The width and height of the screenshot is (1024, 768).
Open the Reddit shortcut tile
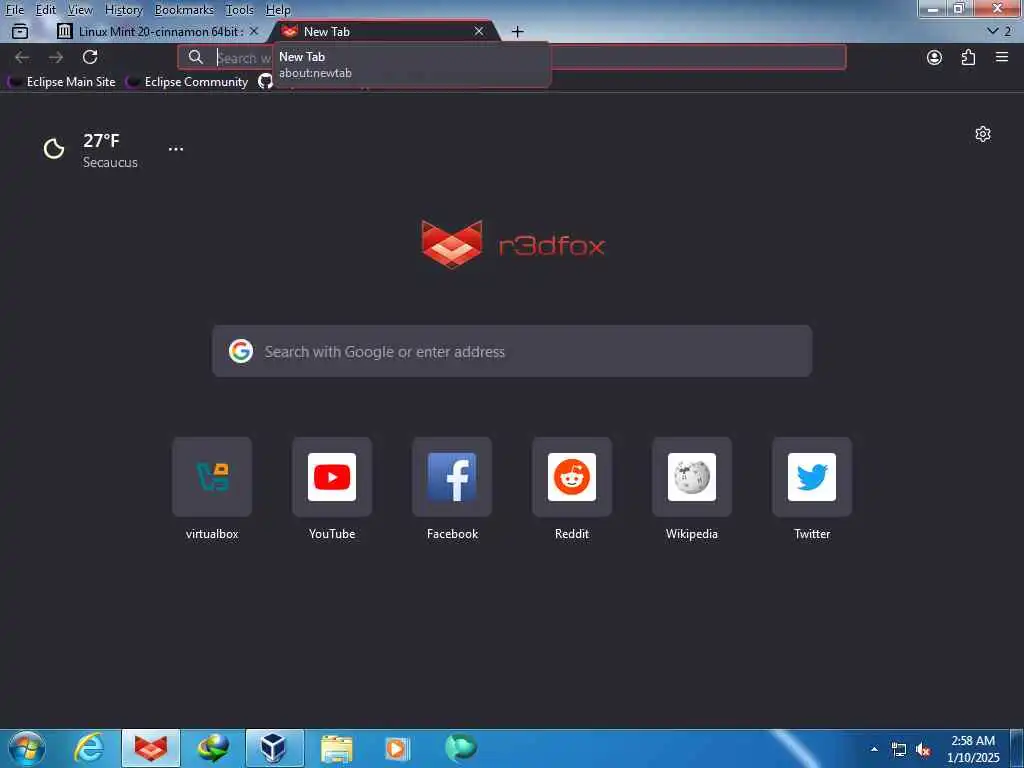(572, 477)
